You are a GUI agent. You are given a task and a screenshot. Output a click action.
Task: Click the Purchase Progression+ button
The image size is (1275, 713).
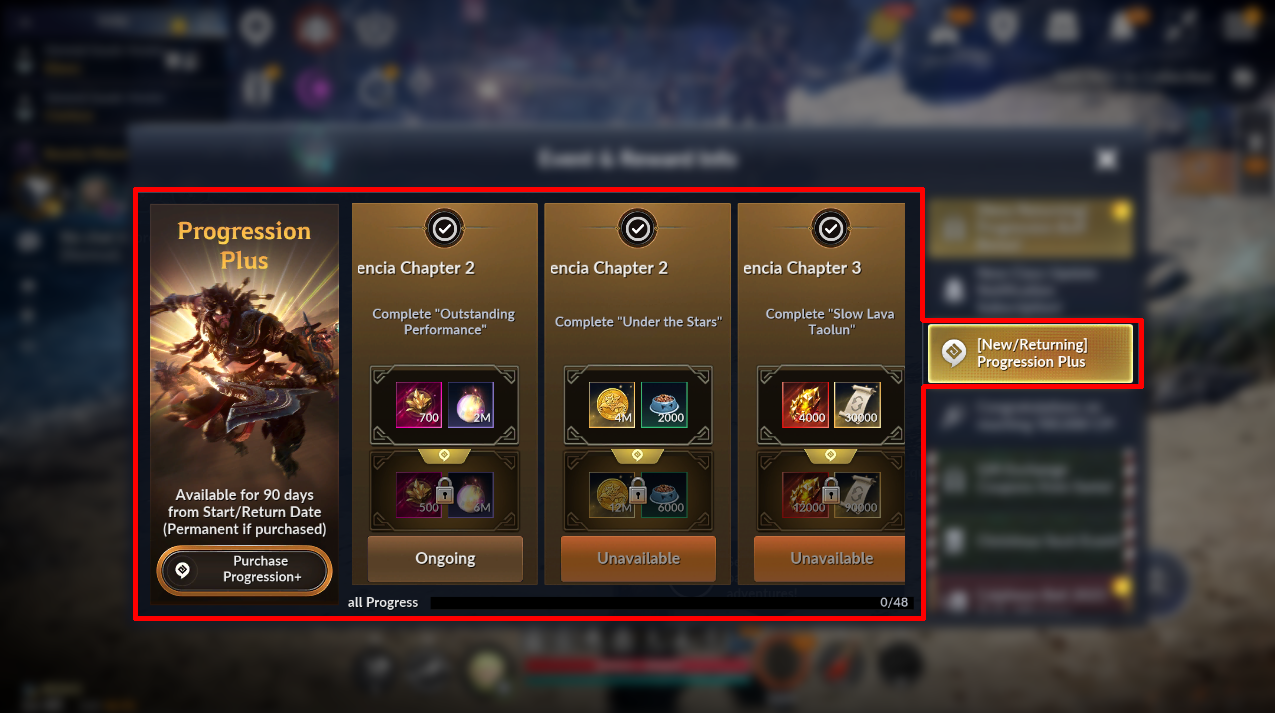244,569
